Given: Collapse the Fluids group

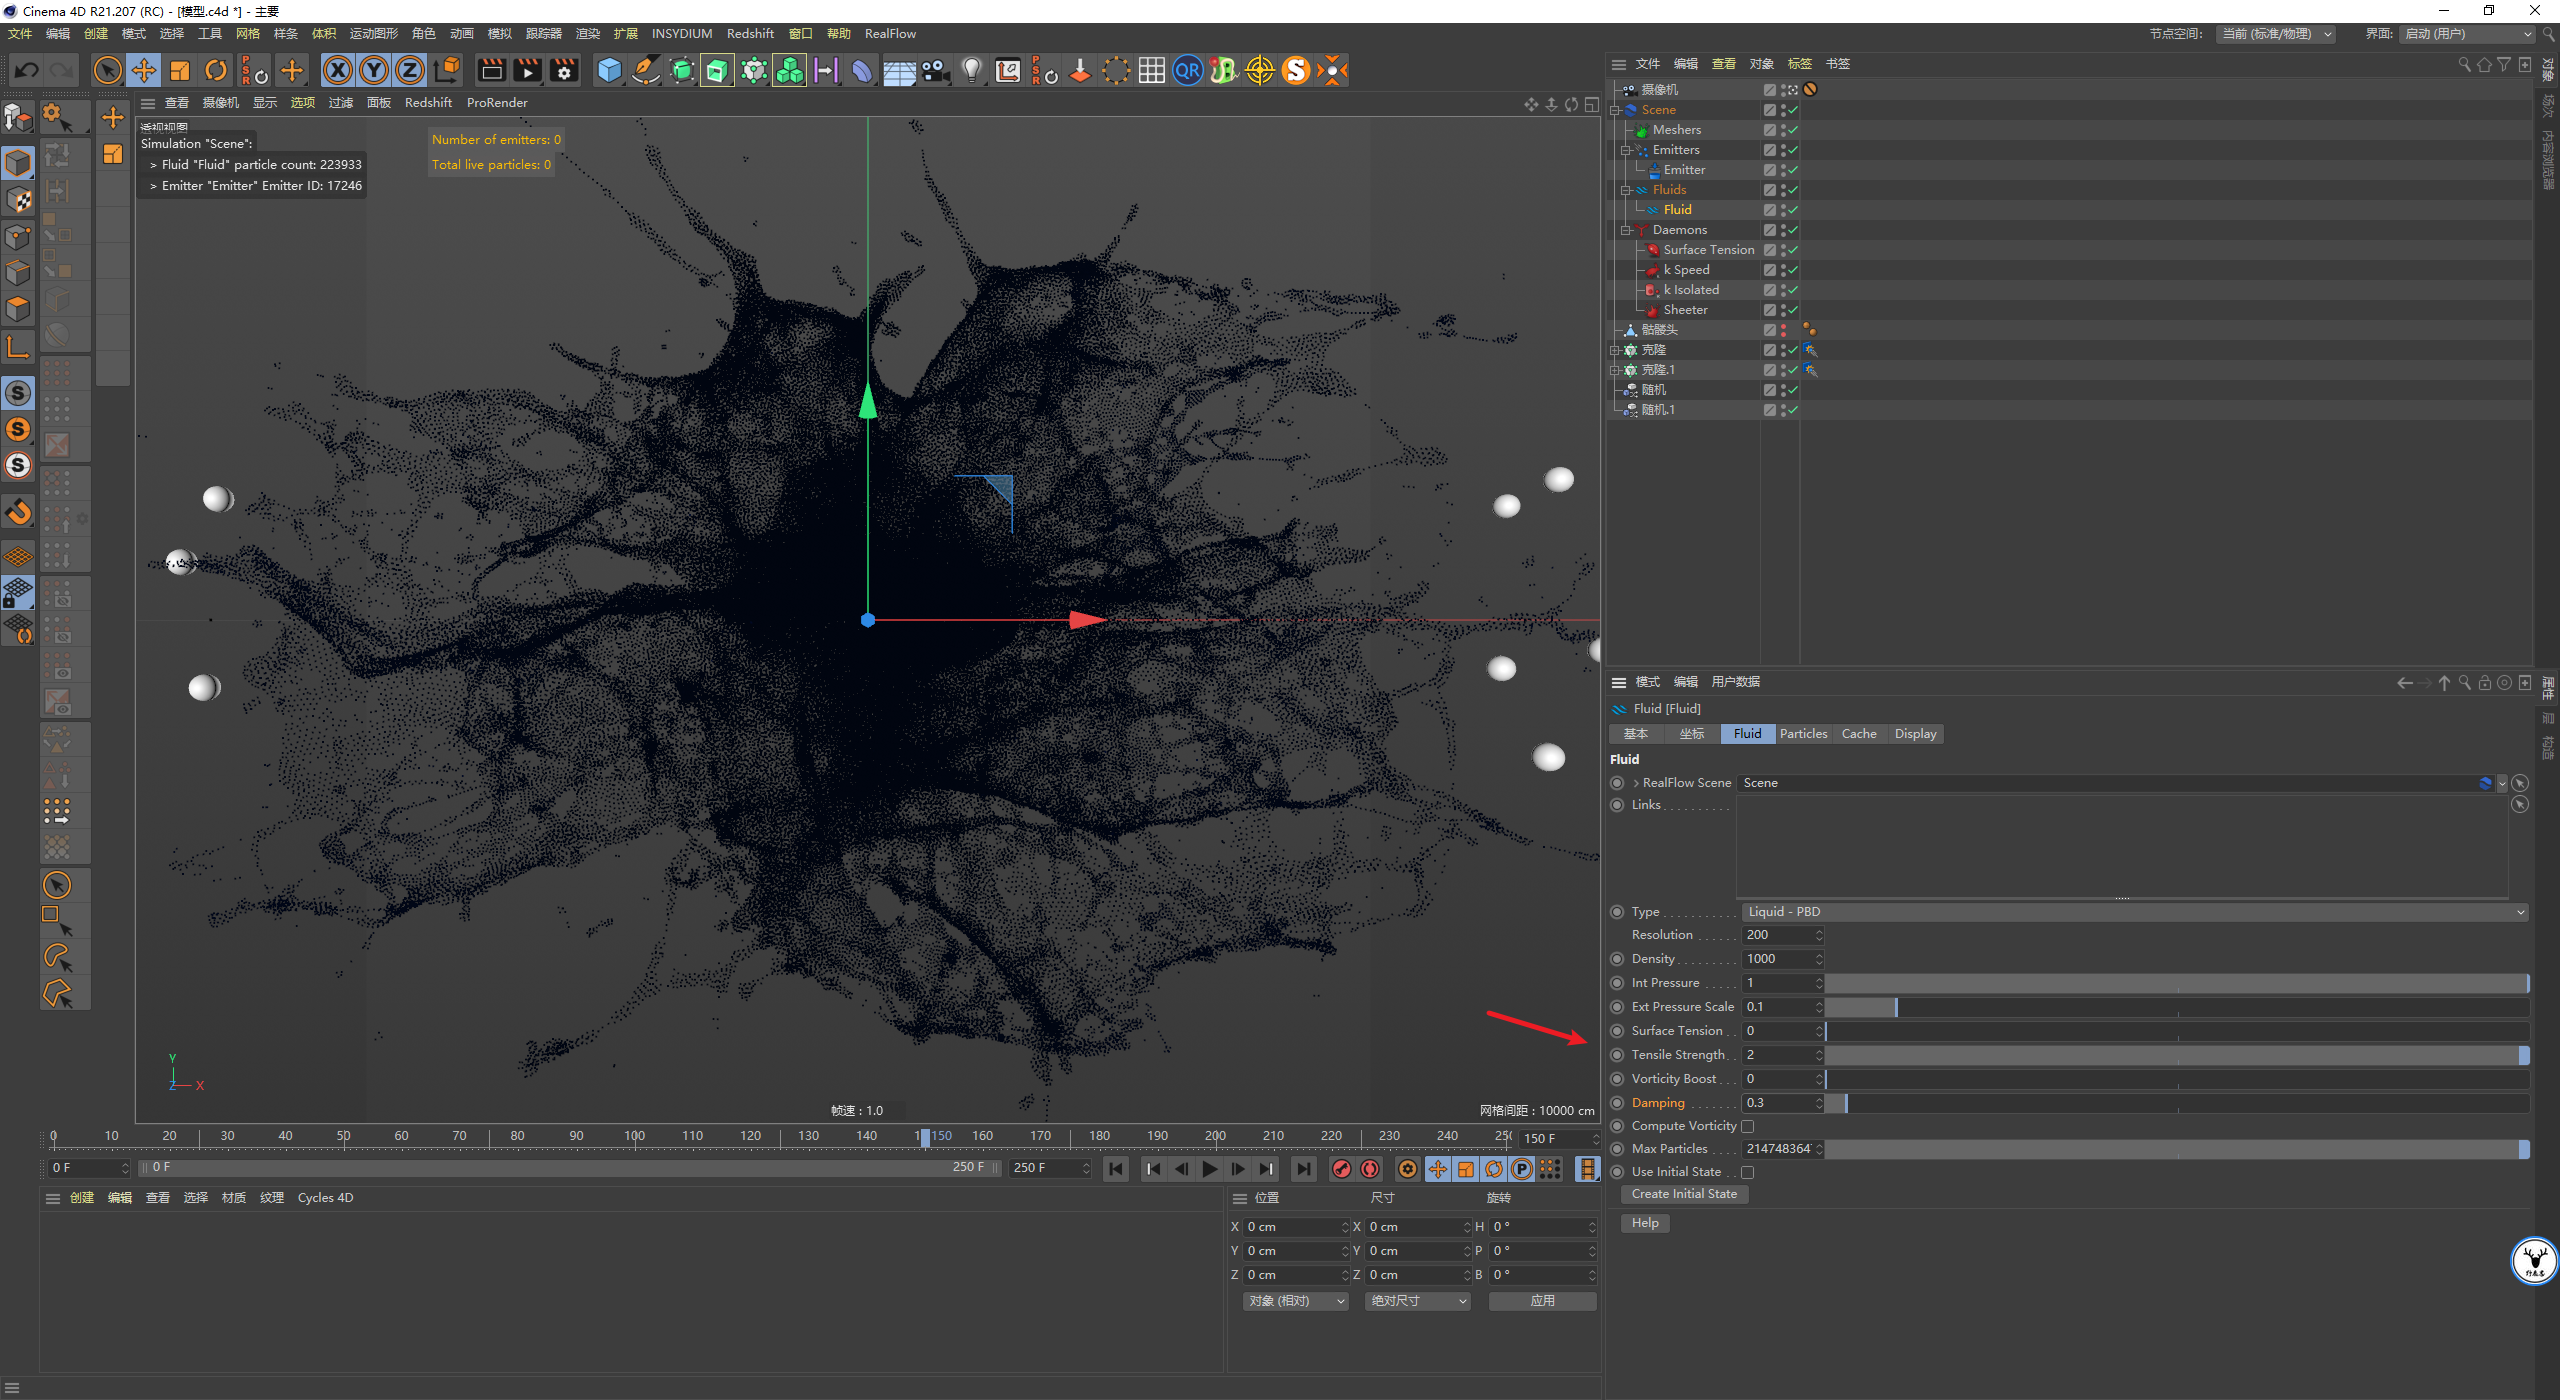Looking at the screenshot, I should (x=1626, y=190).
